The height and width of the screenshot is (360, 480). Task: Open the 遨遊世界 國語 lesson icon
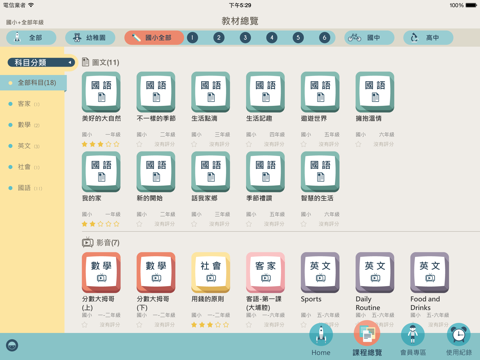pyautogui.click(x=320, y=92)
